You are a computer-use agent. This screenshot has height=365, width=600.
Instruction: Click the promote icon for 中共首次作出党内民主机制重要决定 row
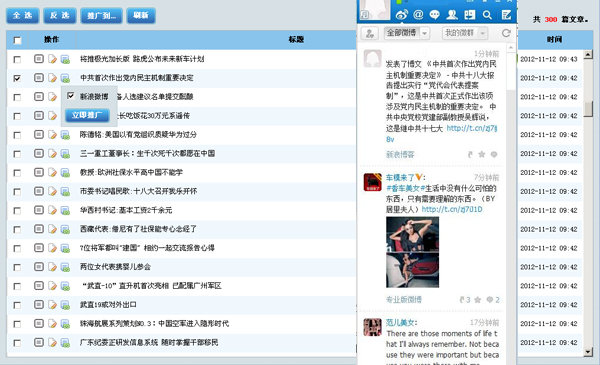click(x=65, y=78)
